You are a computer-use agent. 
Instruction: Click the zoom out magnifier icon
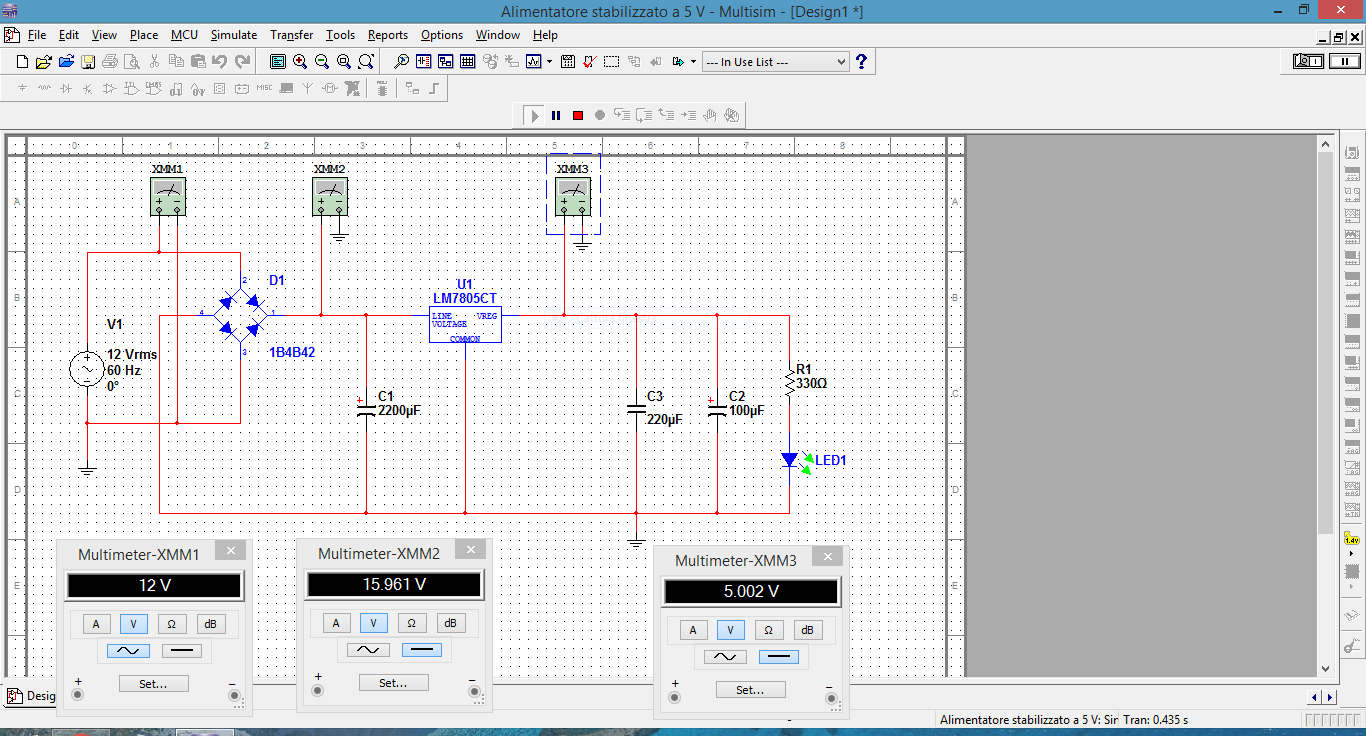[322, 62]
